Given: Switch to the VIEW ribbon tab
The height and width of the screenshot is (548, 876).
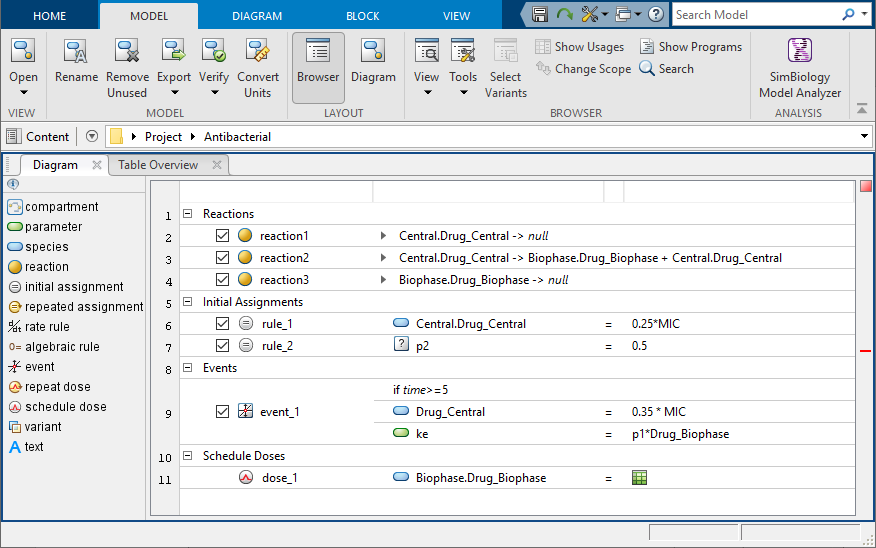Looking at the screenshot, I should tap(456, 16).
